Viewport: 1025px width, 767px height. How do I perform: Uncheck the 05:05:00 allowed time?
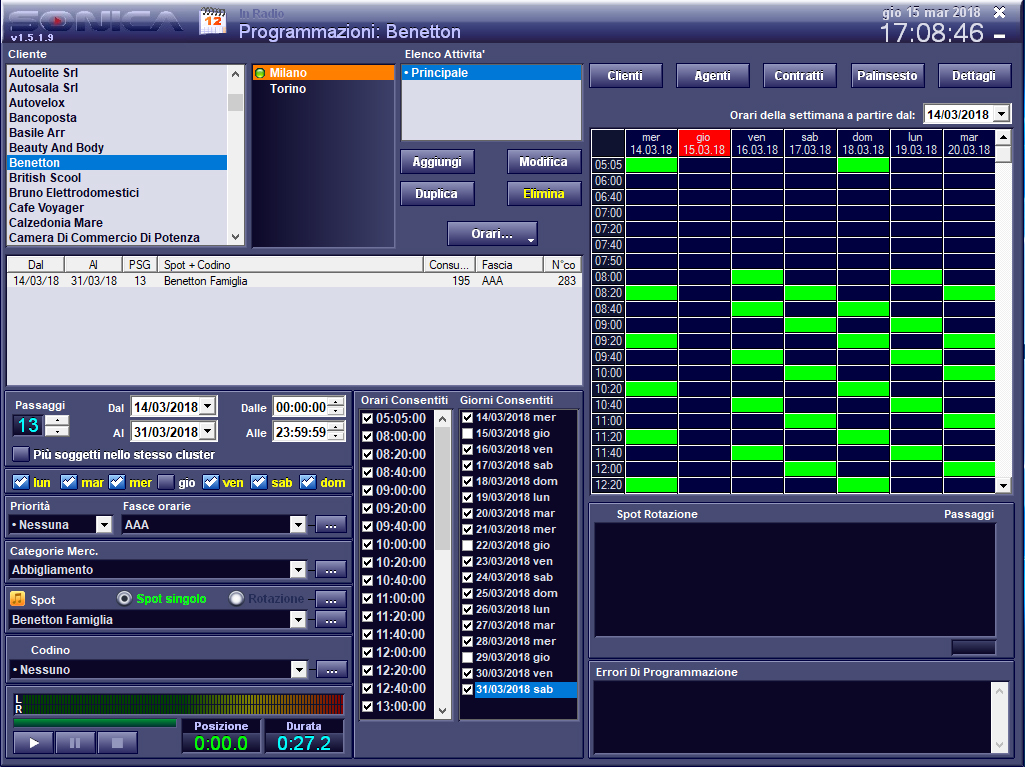[367, 418]
